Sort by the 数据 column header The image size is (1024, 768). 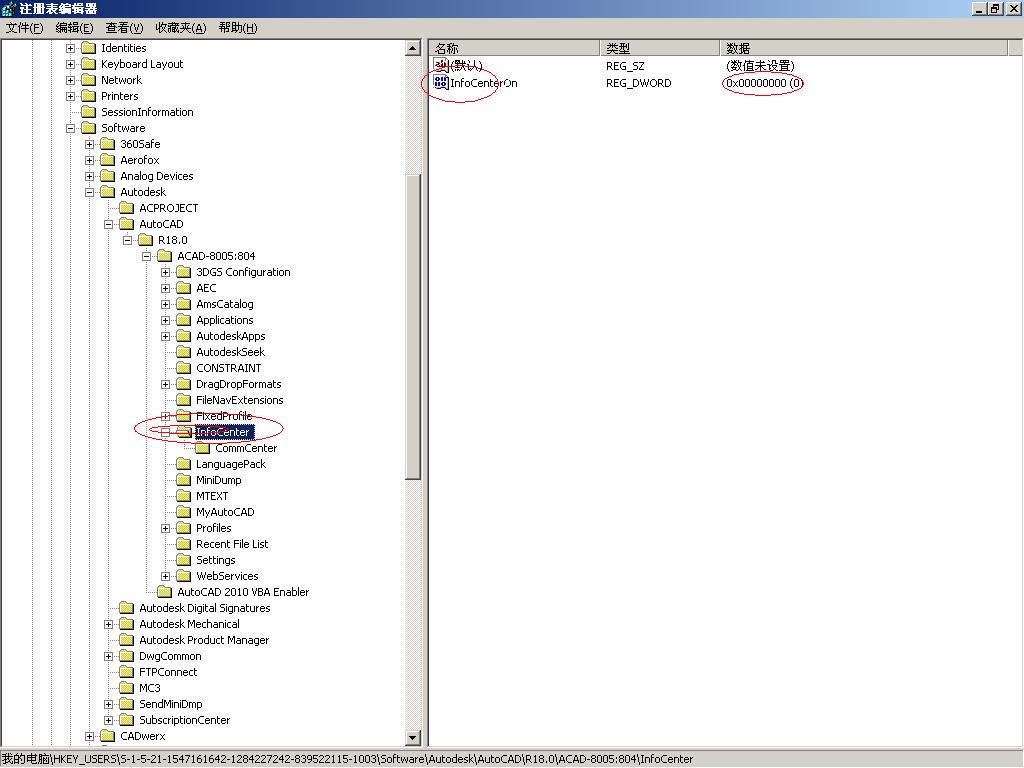(863, 48)
